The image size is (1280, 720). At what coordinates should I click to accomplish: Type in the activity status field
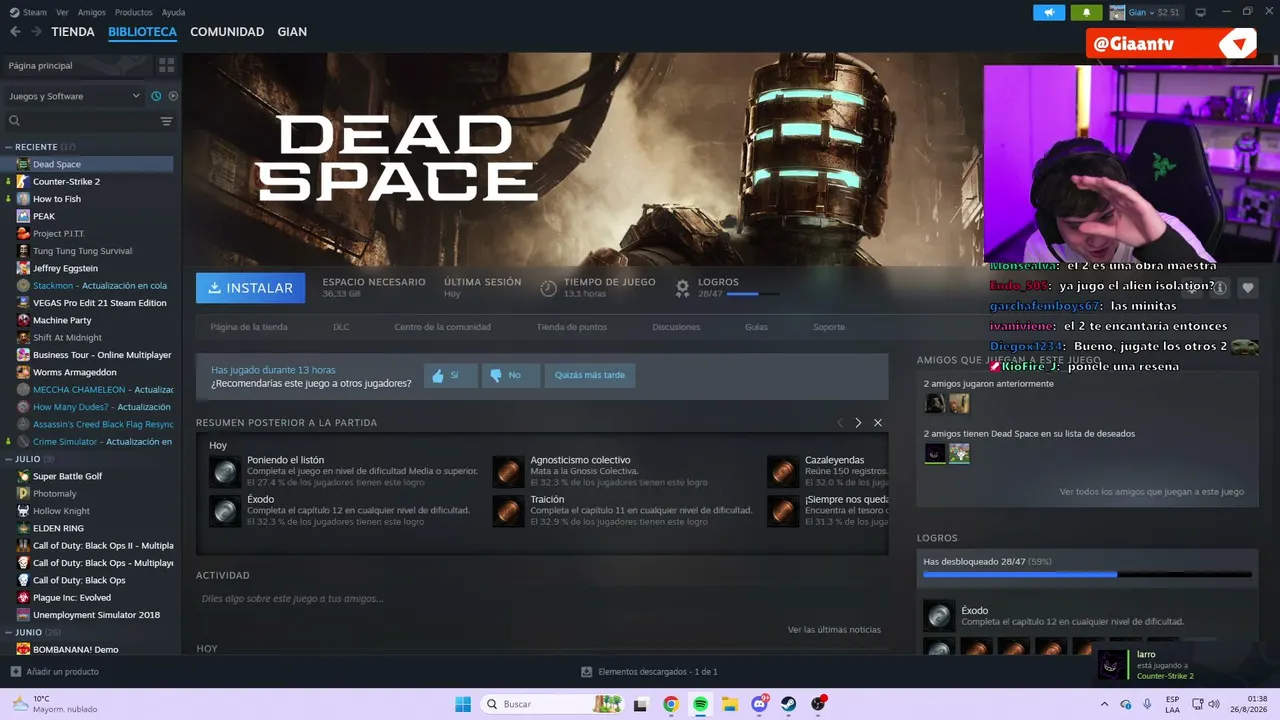pyautogui.click(x=540, y=599)
